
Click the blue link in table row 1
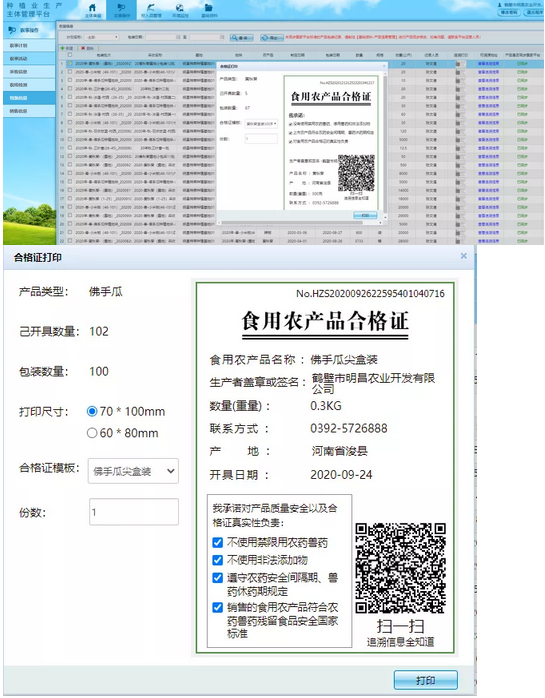click(x=488, y=64)
